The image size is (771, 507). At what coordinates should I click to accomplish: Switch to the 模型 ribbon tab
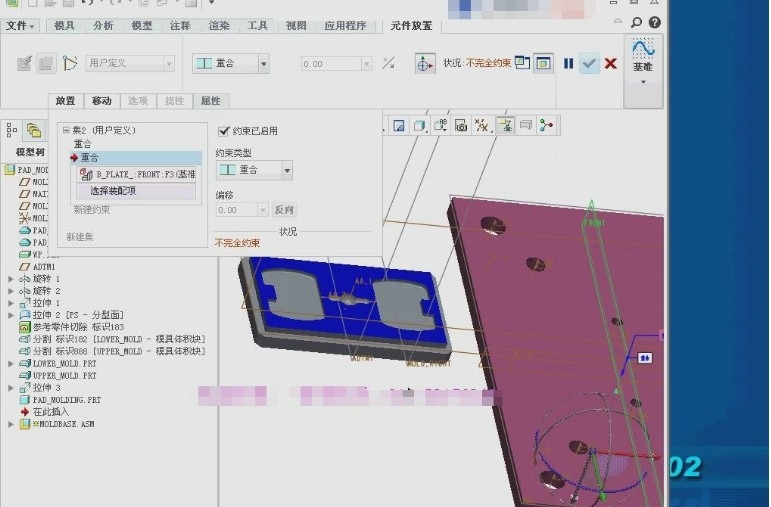(x=142, y=26)
